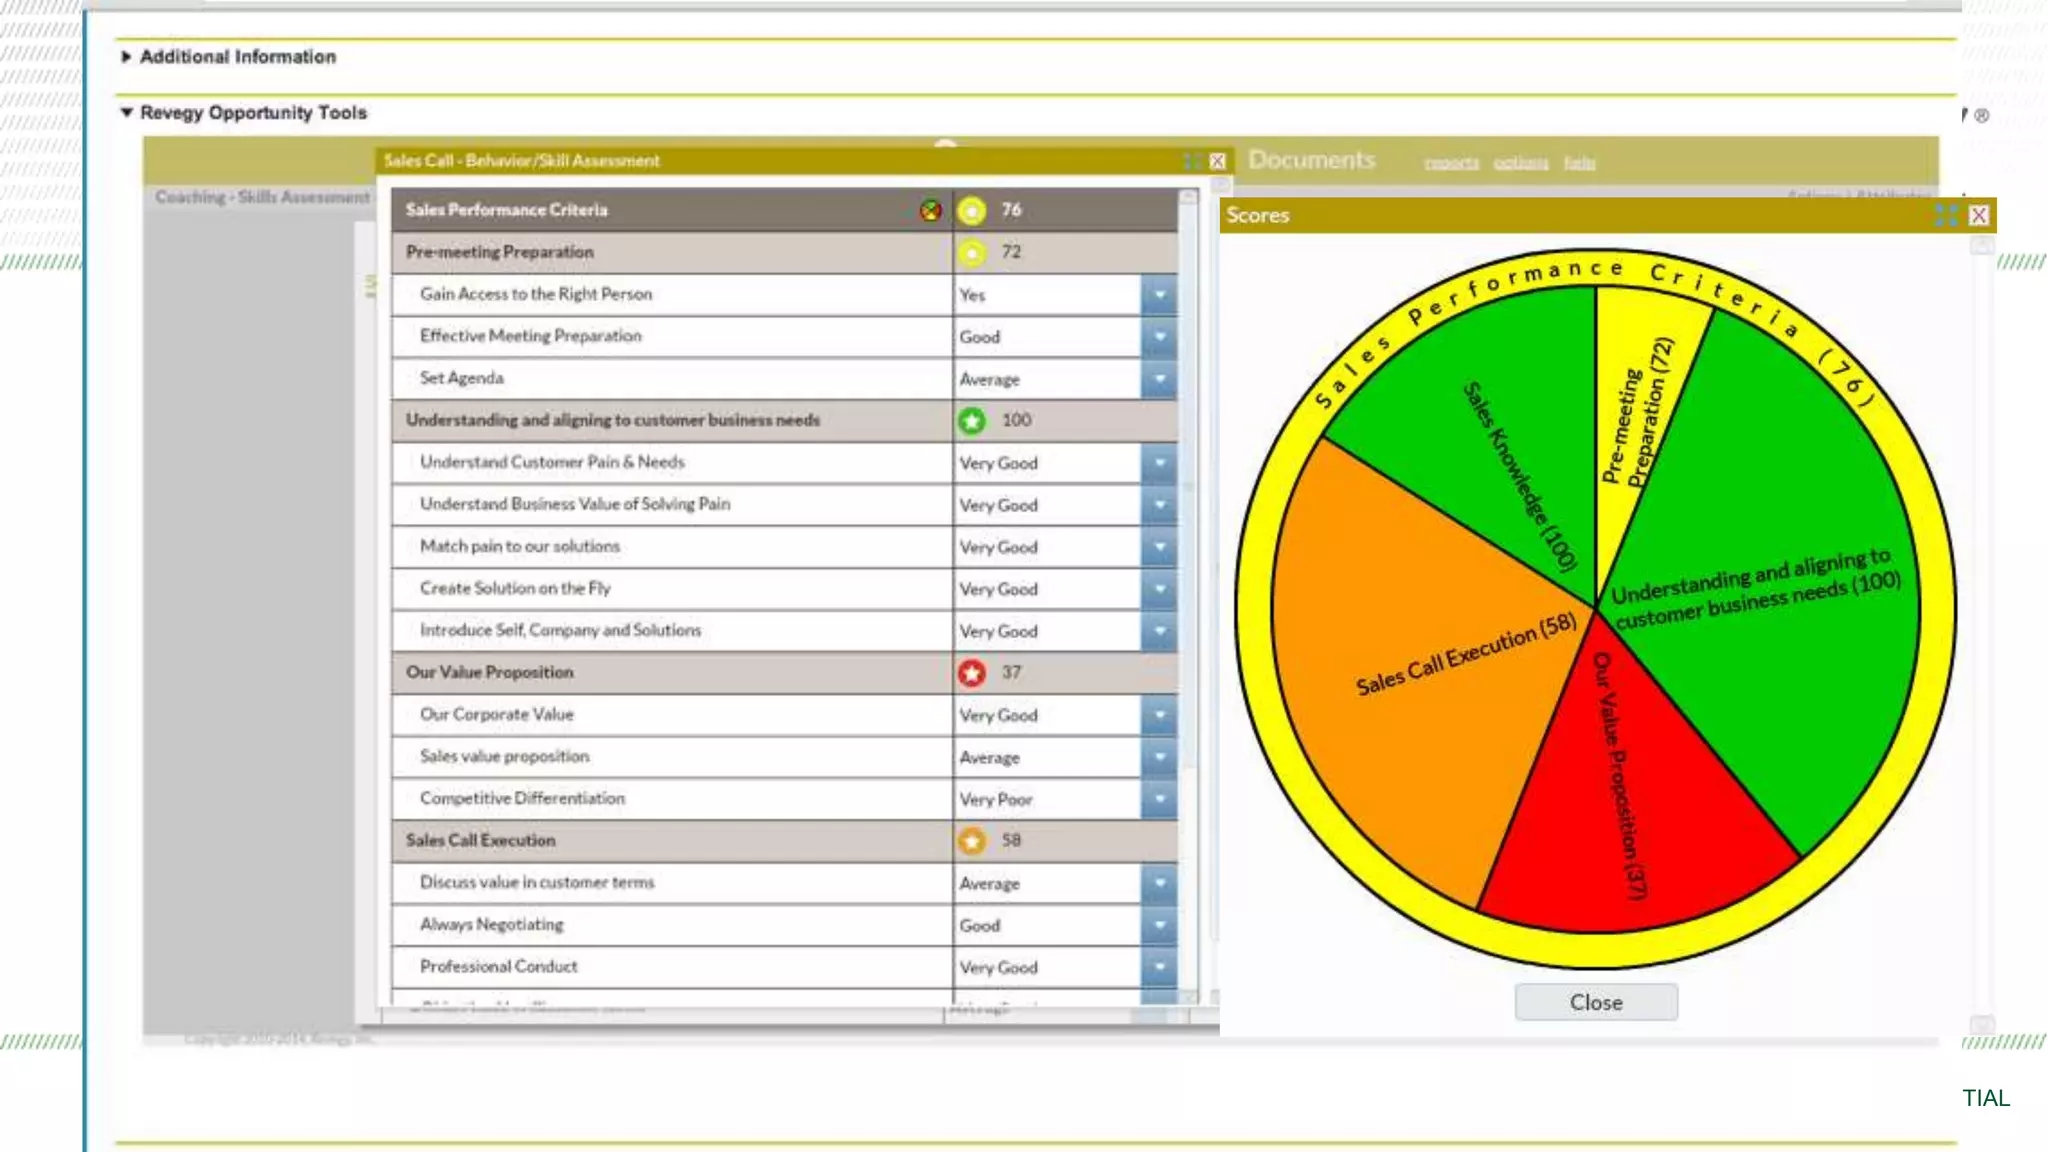Click the yellow score indicator next to 76

tap(971, 210)
